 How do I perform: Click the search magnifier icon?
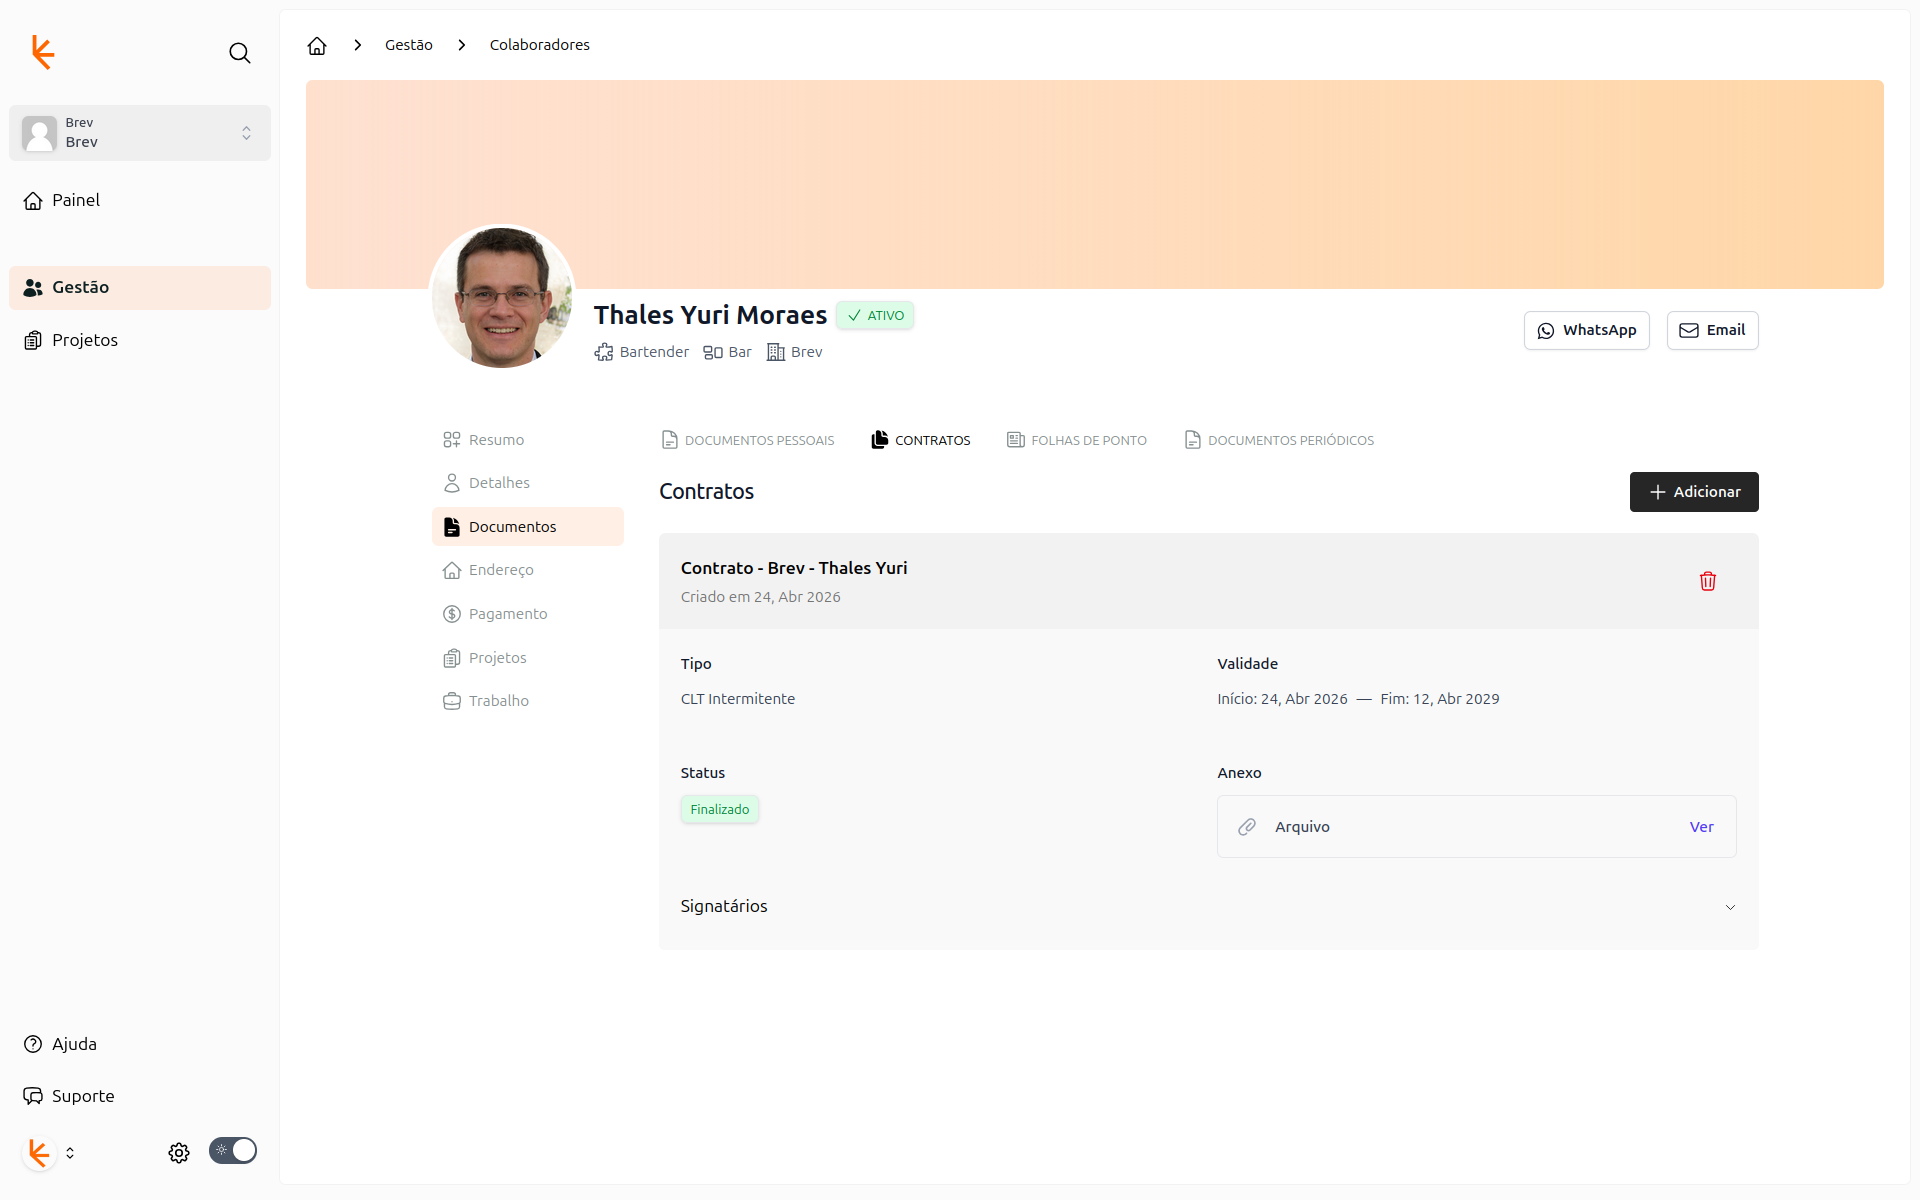tap(239, 53)
